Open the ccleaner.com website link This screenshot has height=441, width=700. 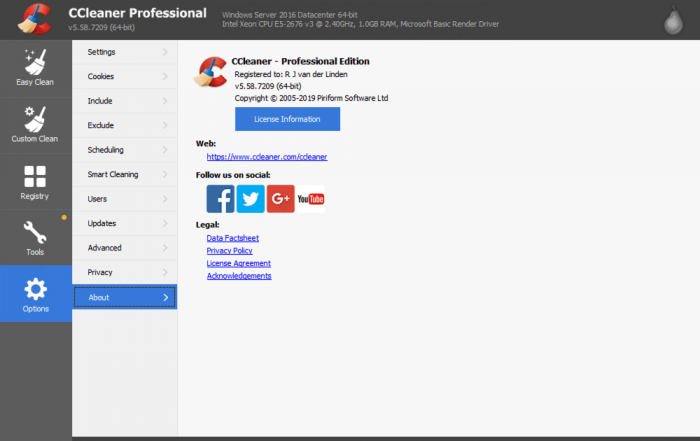267,157
